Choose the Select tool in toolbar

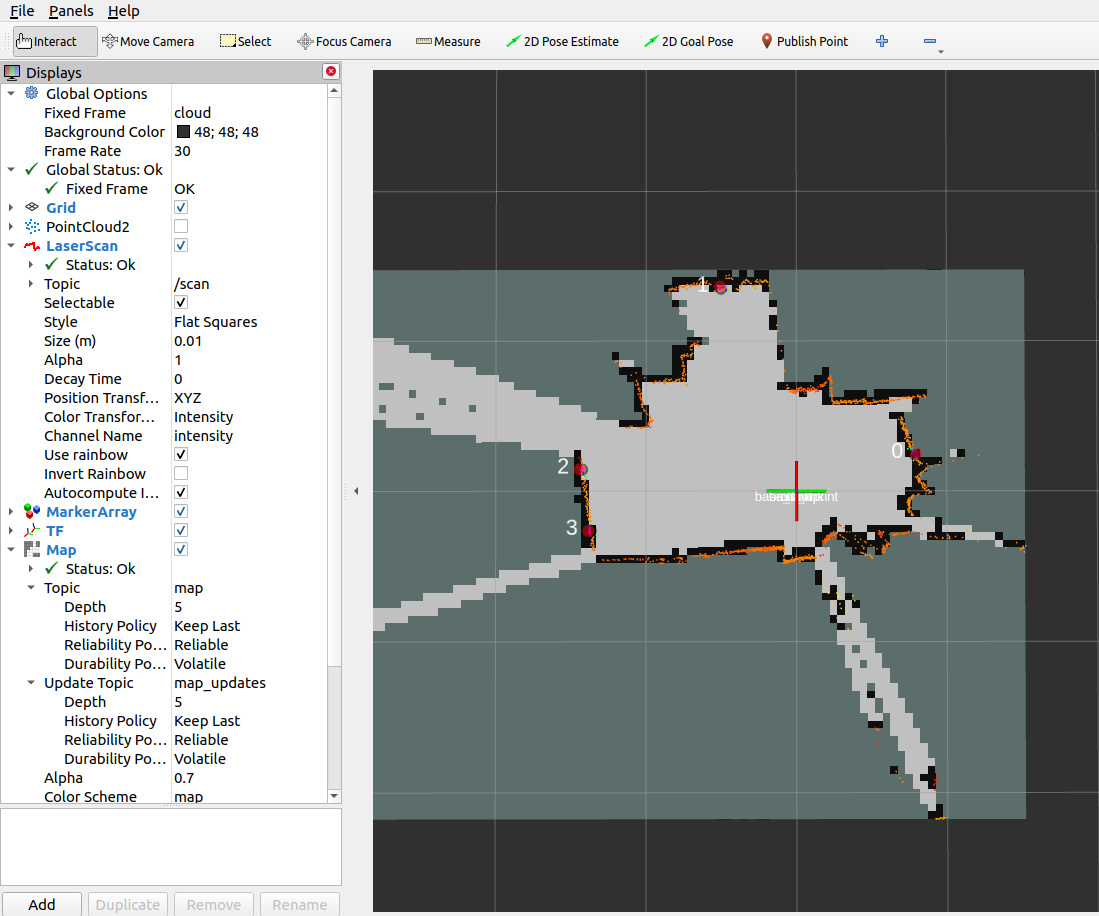(245, 41)
